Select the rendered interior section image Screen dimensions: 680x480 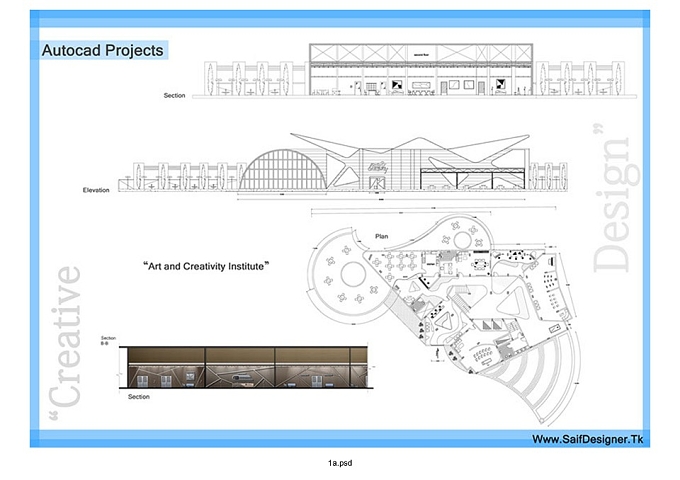(x=246, y=367)
